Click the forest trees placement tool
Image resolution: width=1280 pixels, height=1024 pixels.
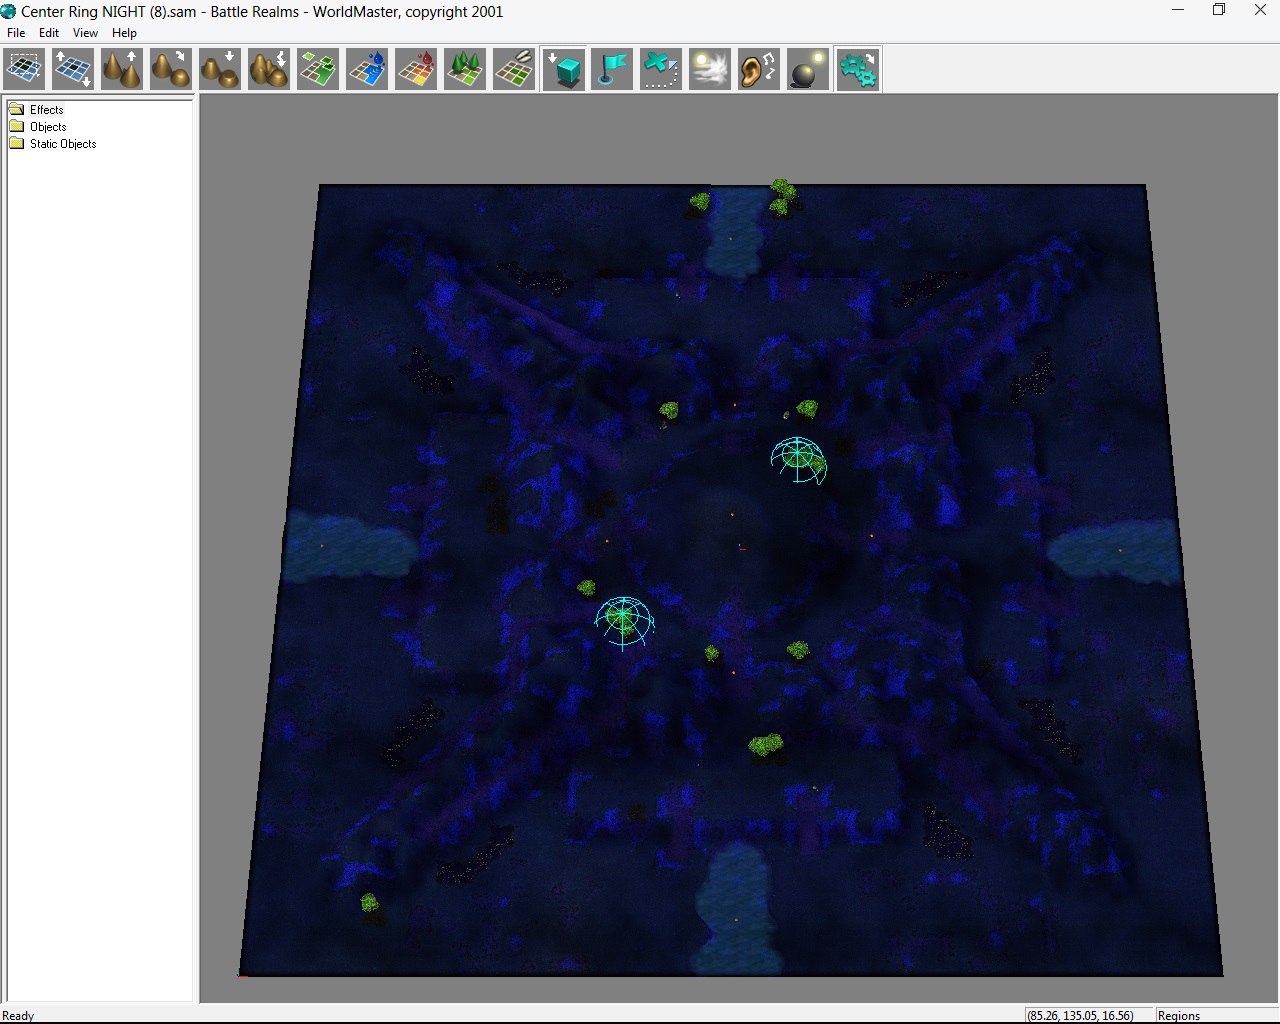(465, 70)
